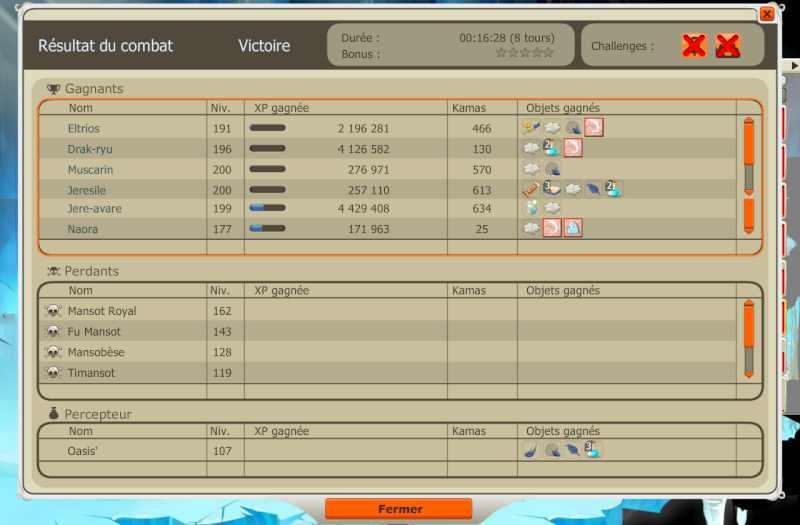Click the down arrow of the Perdants scrollbar
The image size is (800, 525).
749,375
